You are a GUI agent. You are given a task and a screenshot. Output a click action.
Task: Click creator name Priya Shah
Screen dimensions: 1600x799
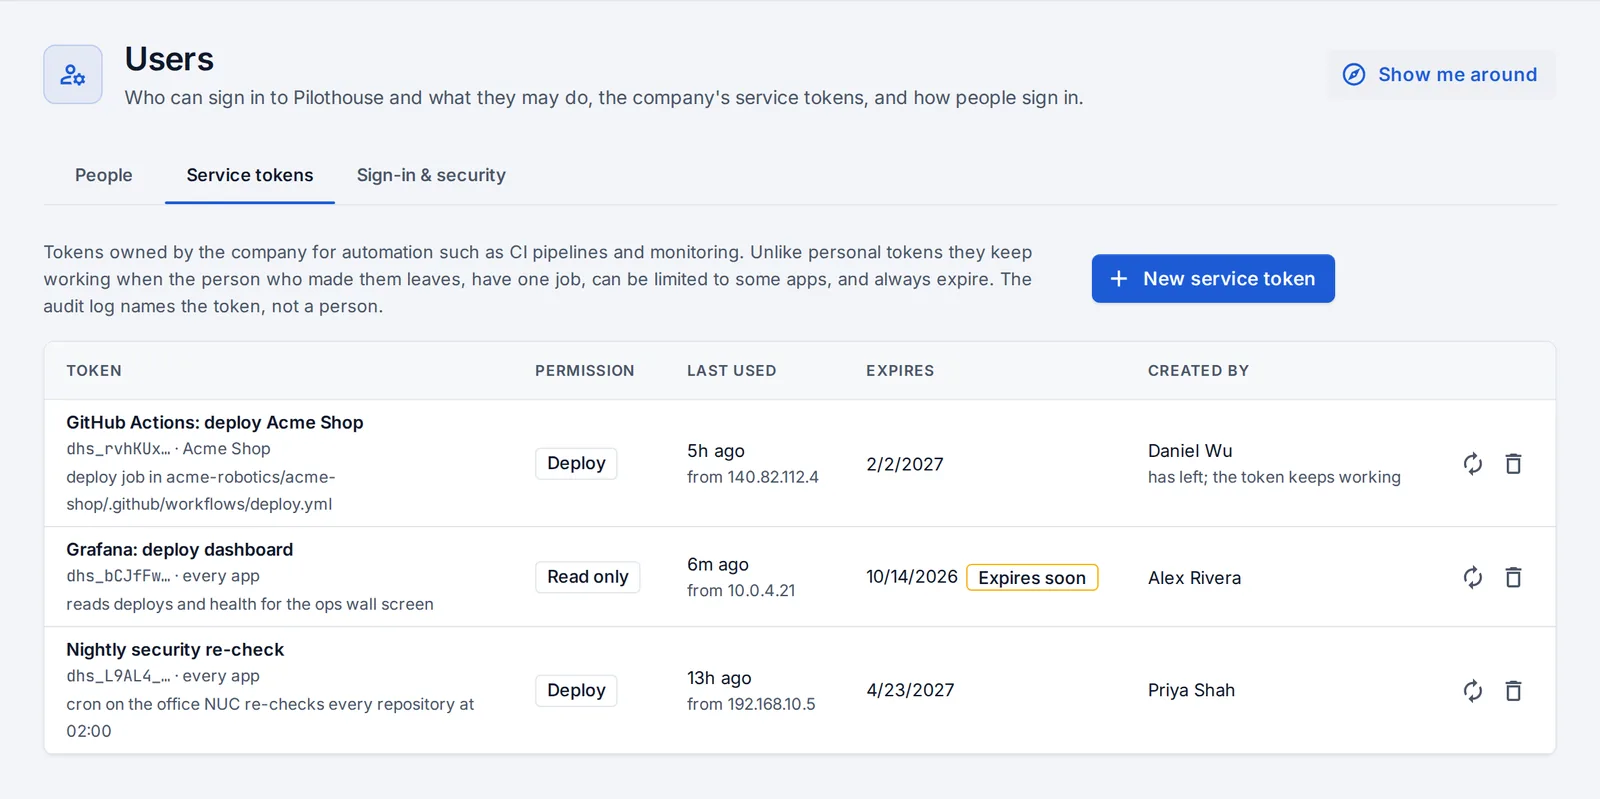(x=1191, y=690)
